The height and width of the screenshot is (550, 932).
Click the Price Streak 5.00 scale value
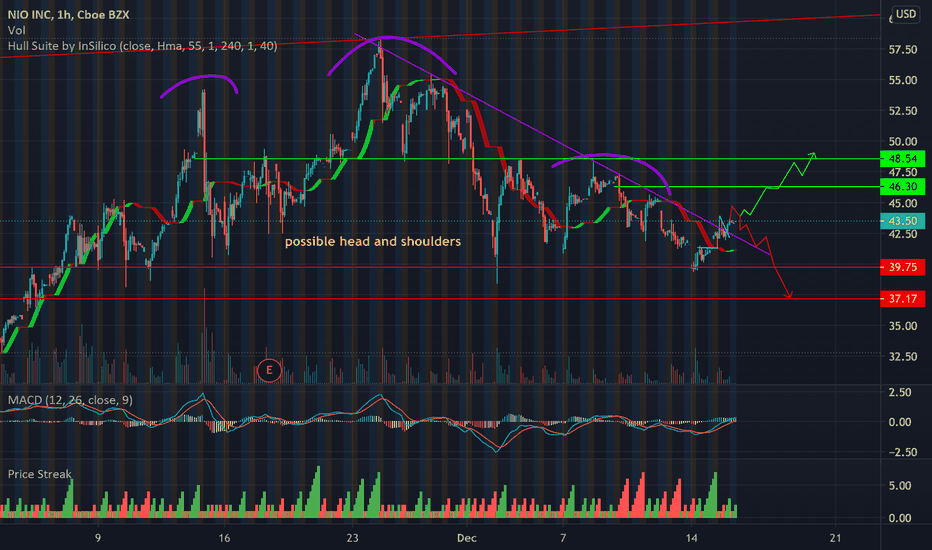900,486
